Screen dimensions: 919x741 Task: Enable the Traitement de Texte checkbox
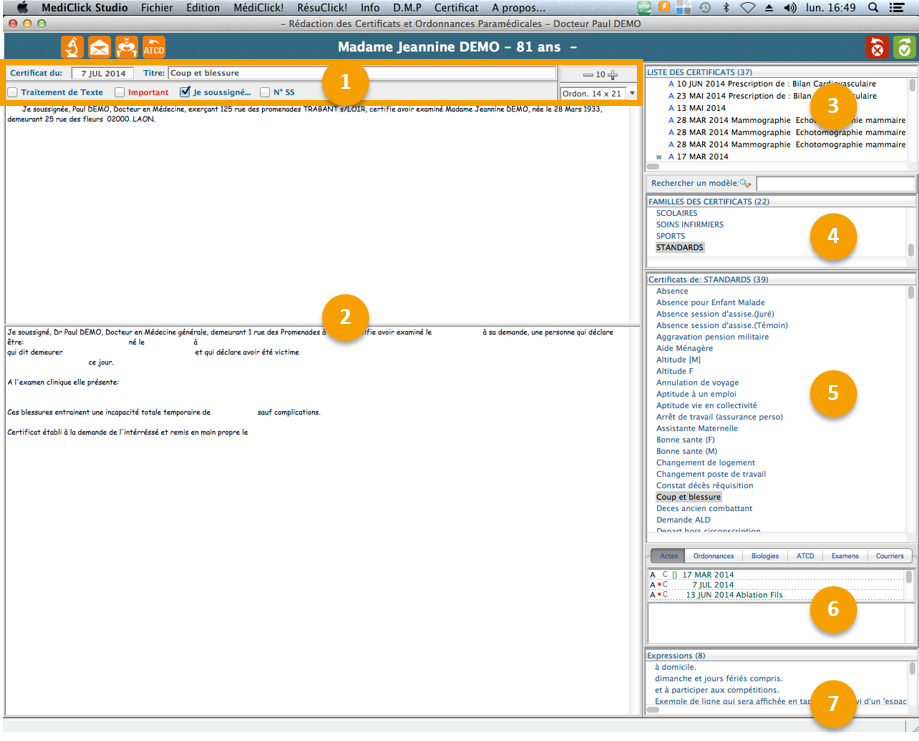click(13, 93)
